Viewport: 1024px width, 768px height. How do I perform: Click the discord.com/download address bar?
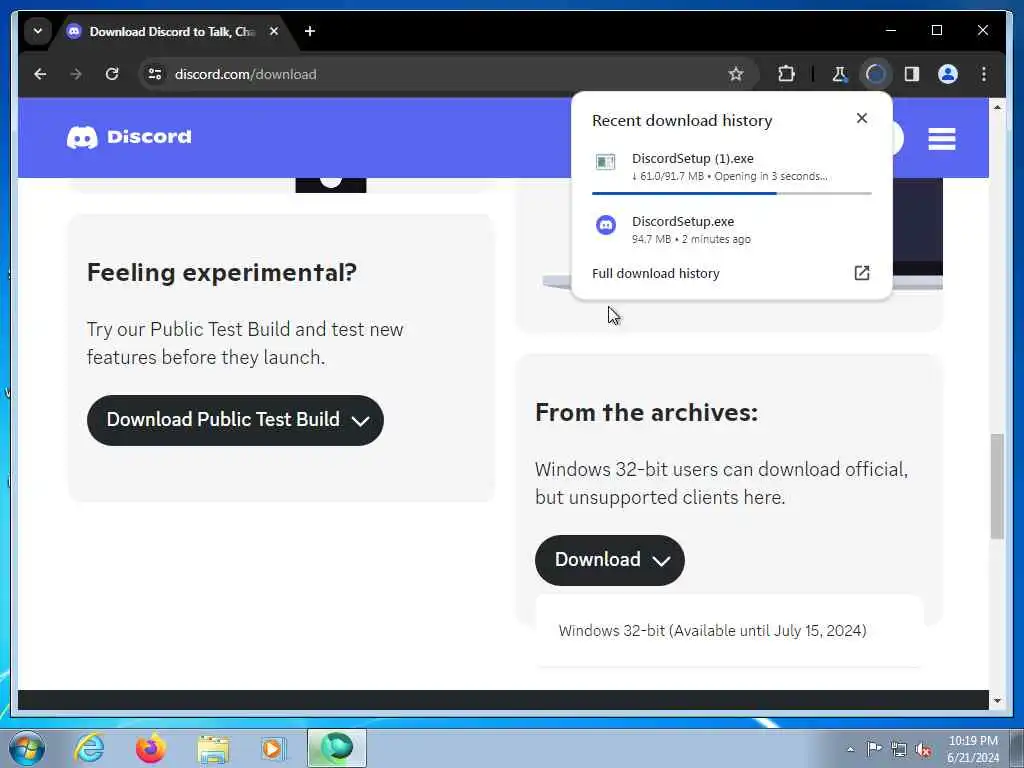(447, 74)
